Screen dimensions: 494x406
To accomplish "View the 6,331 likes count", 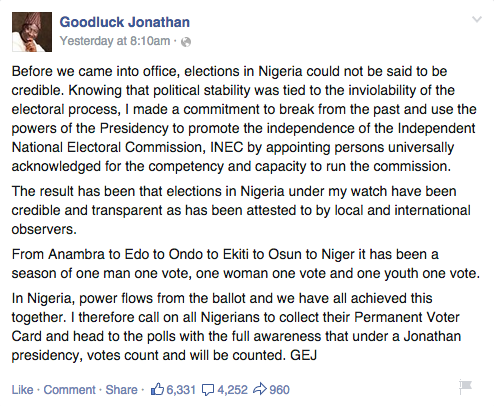I will point(181,390).
